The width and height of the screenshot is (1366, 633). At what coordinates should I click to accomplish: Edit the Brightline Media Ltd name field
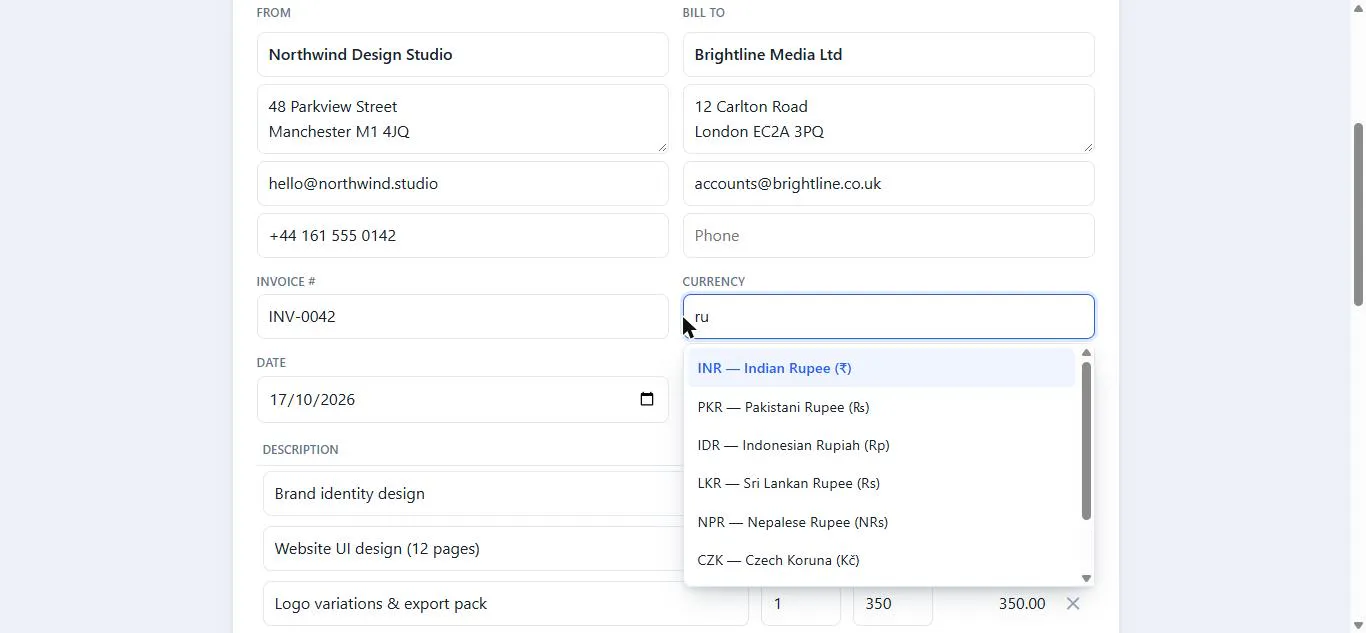[x=888, y=54]
